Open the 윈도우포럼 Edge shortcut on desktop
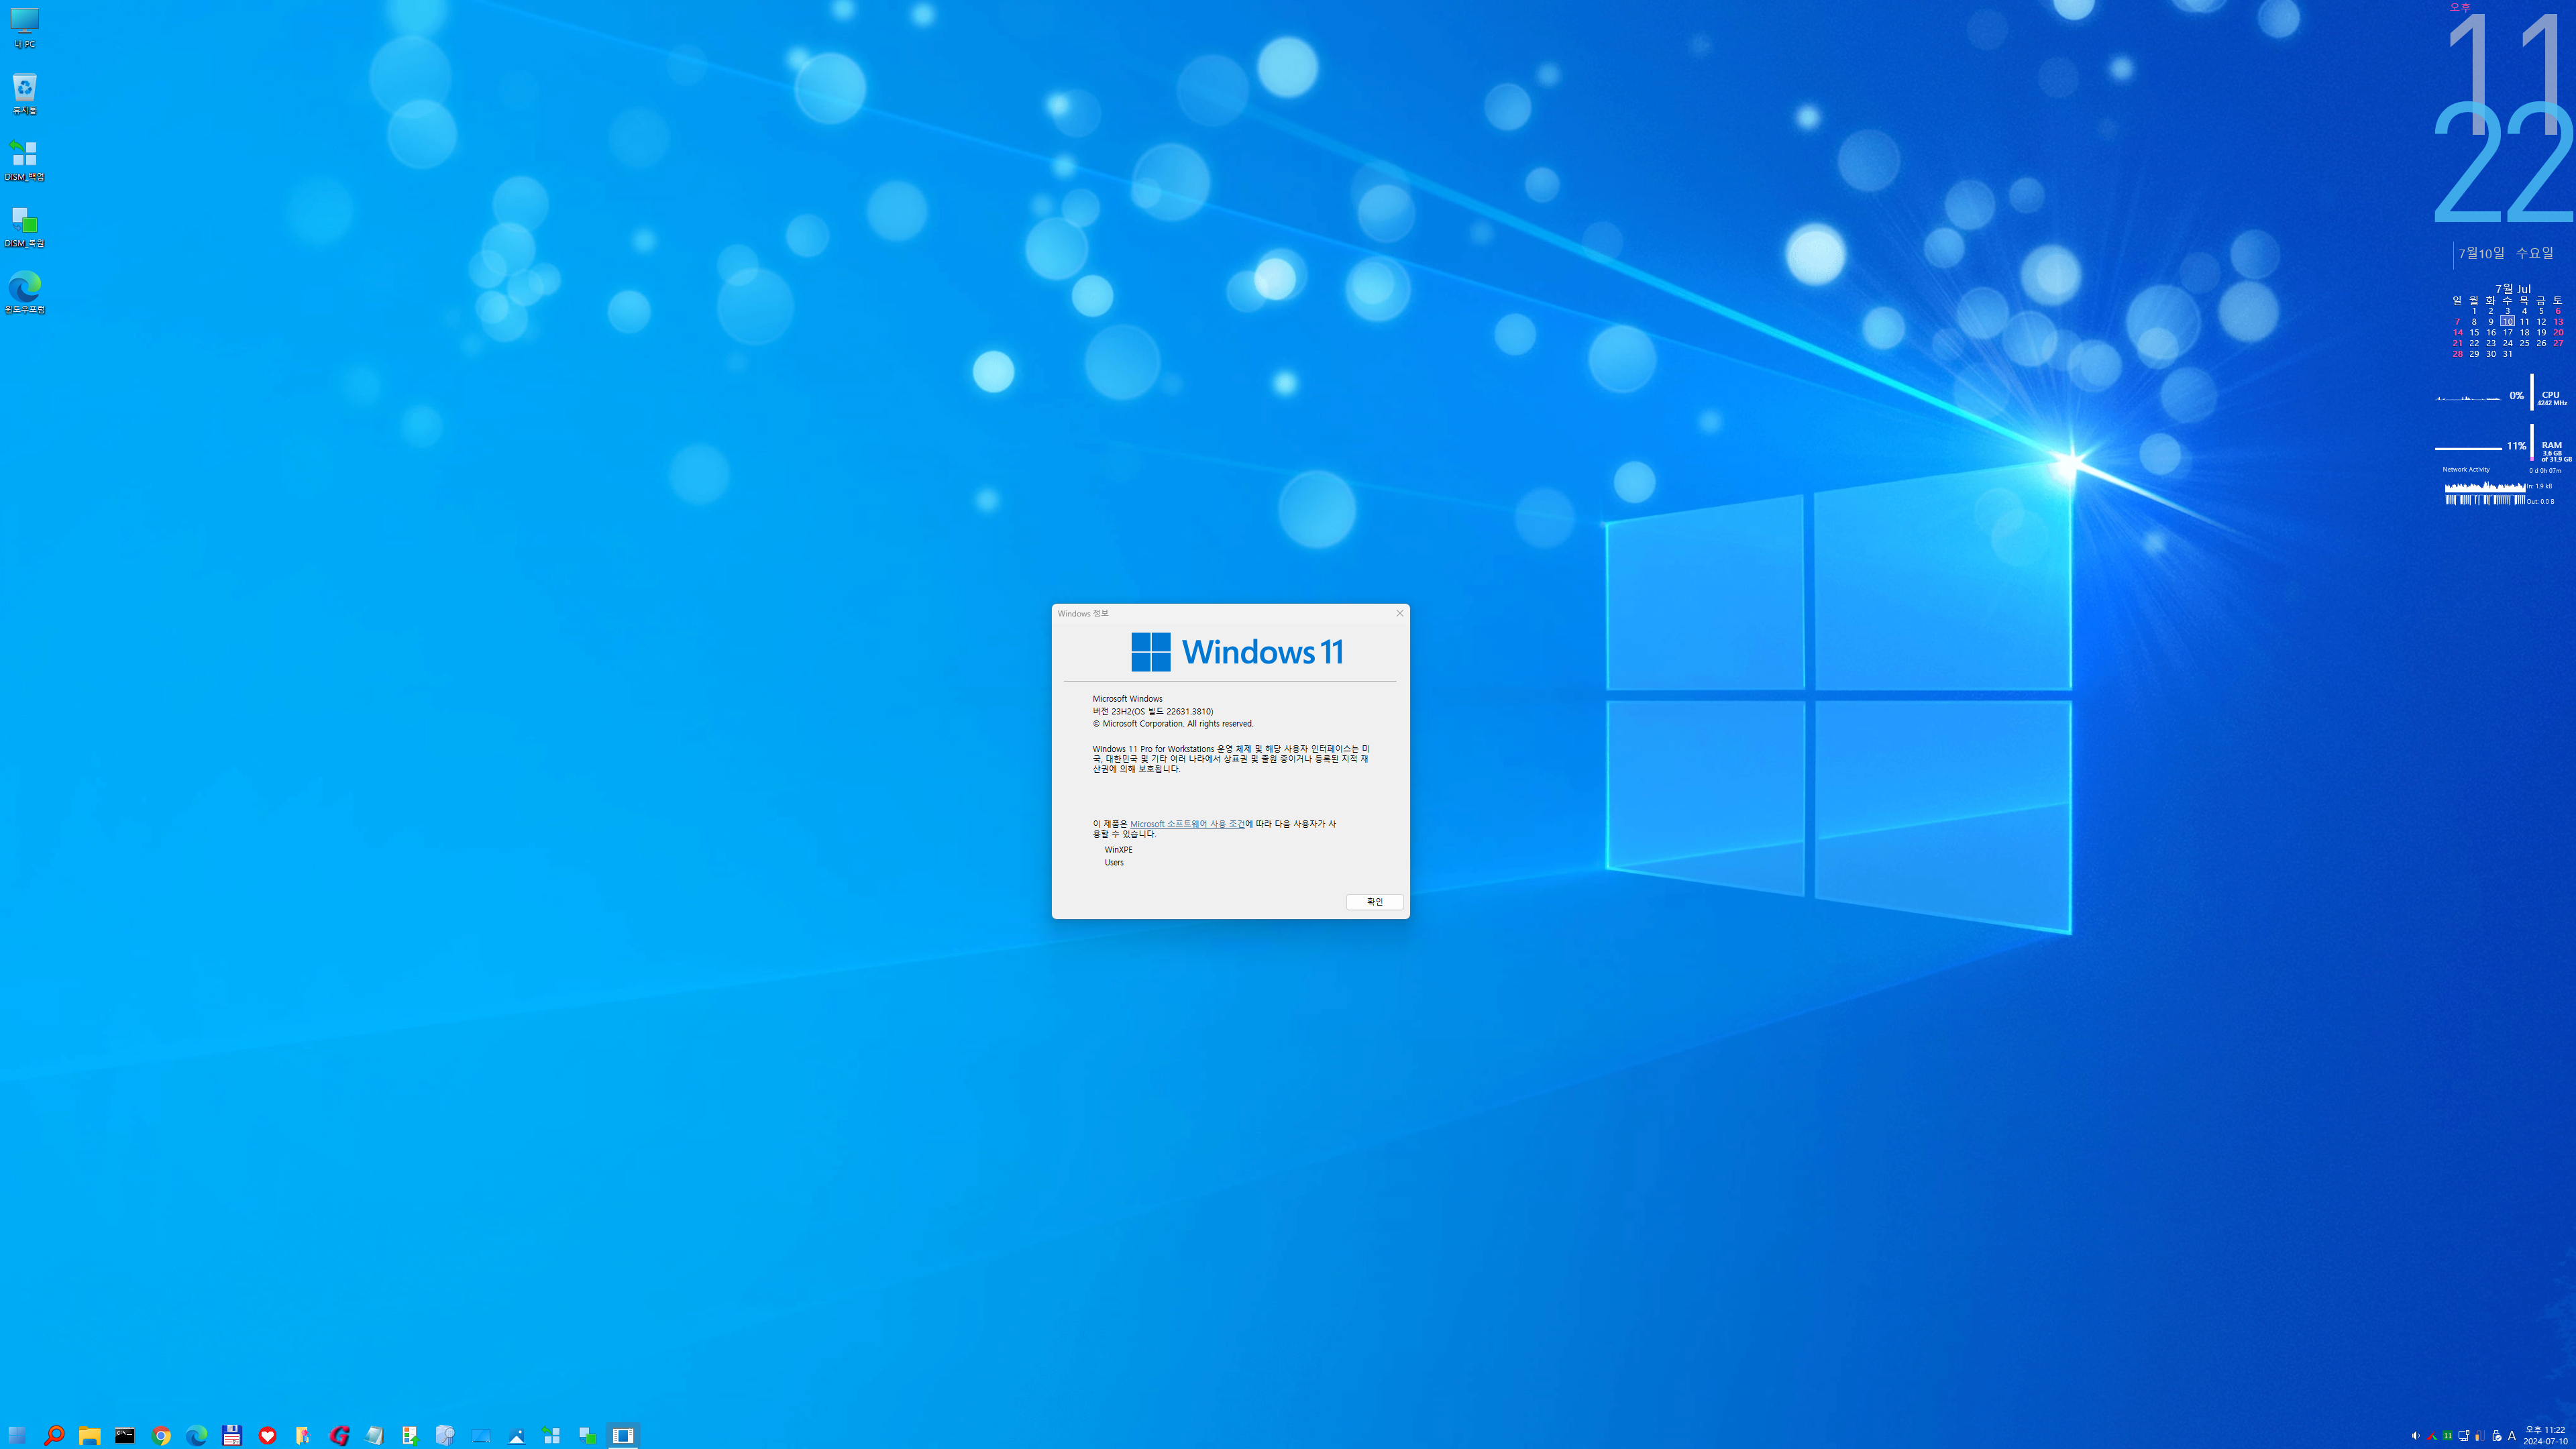Screen dimensions: 2576x1449 24,292
